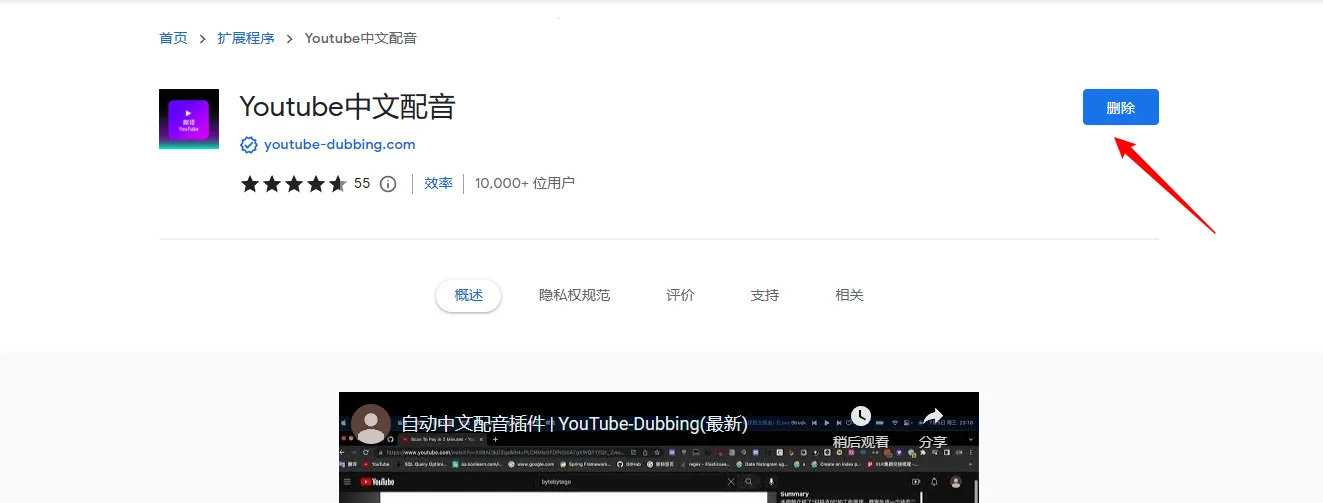The height and width of the screenshot is (503, 1323).
Task: Go to 首页 in the breadcrumb
Action: (173, 39)
